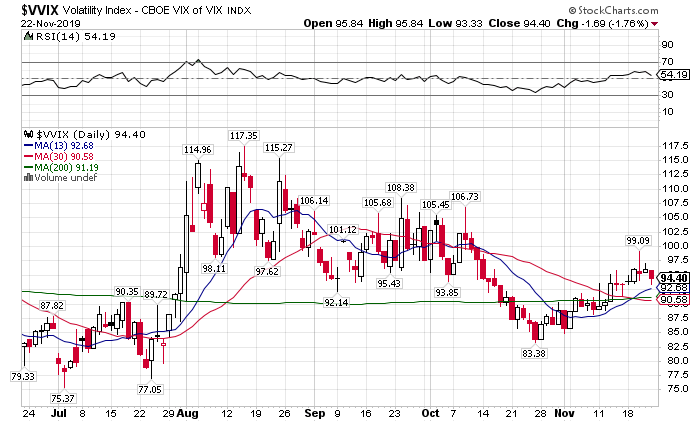Click the 117.5 price axis label

point(675,146)
